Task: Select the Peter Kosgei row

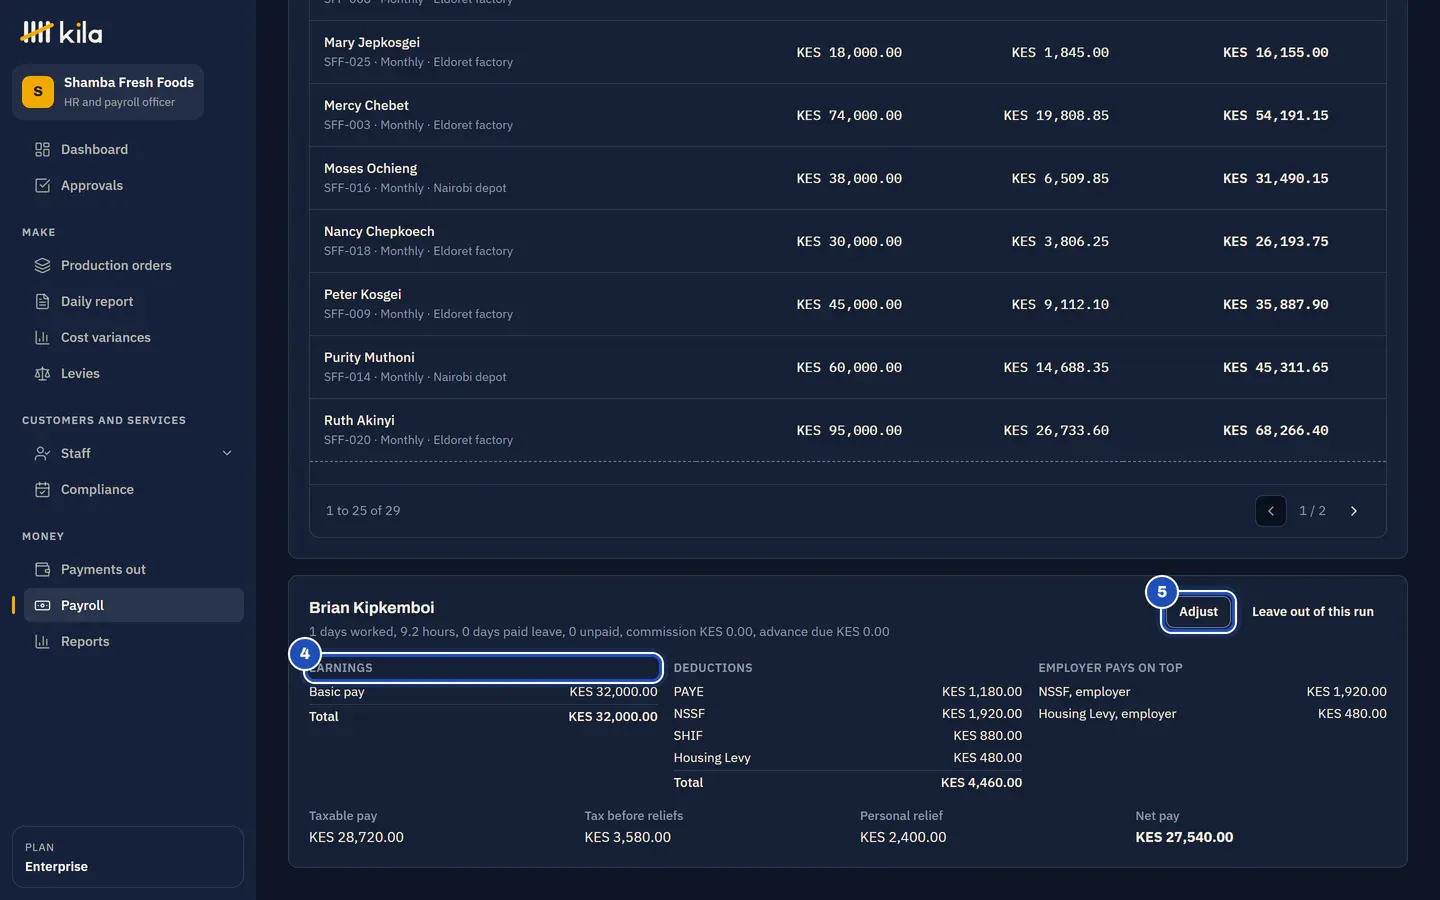Action: [848, 304]
